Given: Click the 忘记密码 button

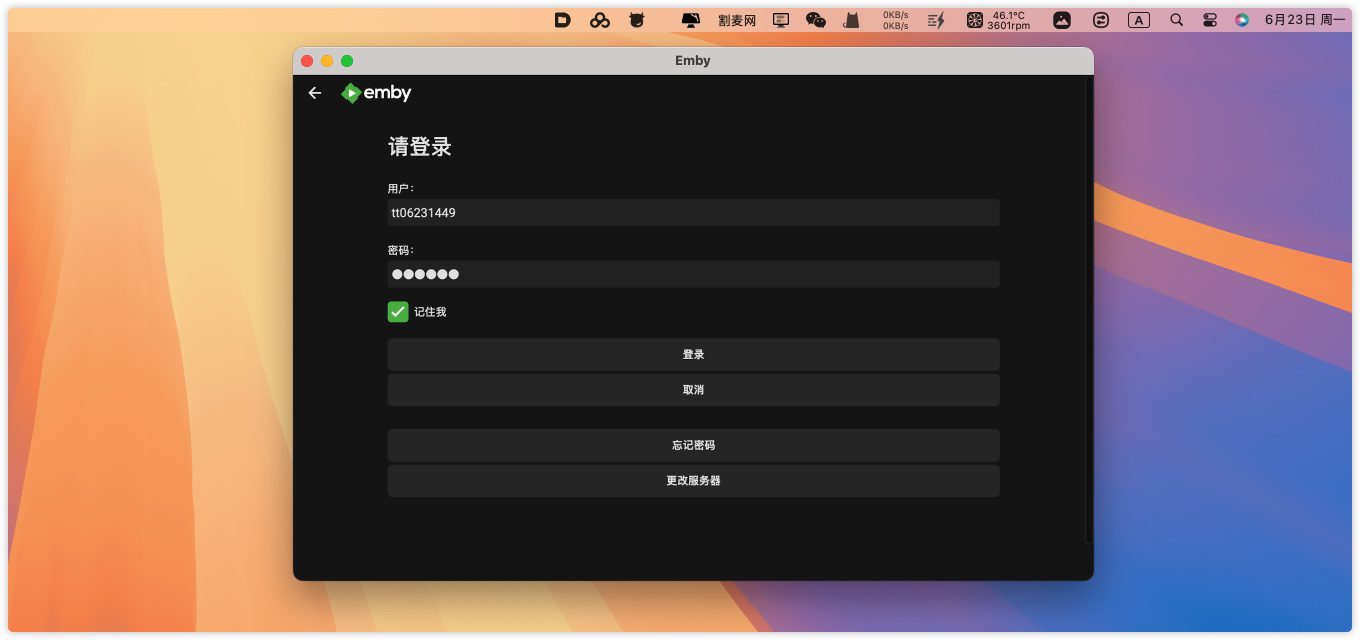Looking at the screenshot, I should tap(693, 445).
